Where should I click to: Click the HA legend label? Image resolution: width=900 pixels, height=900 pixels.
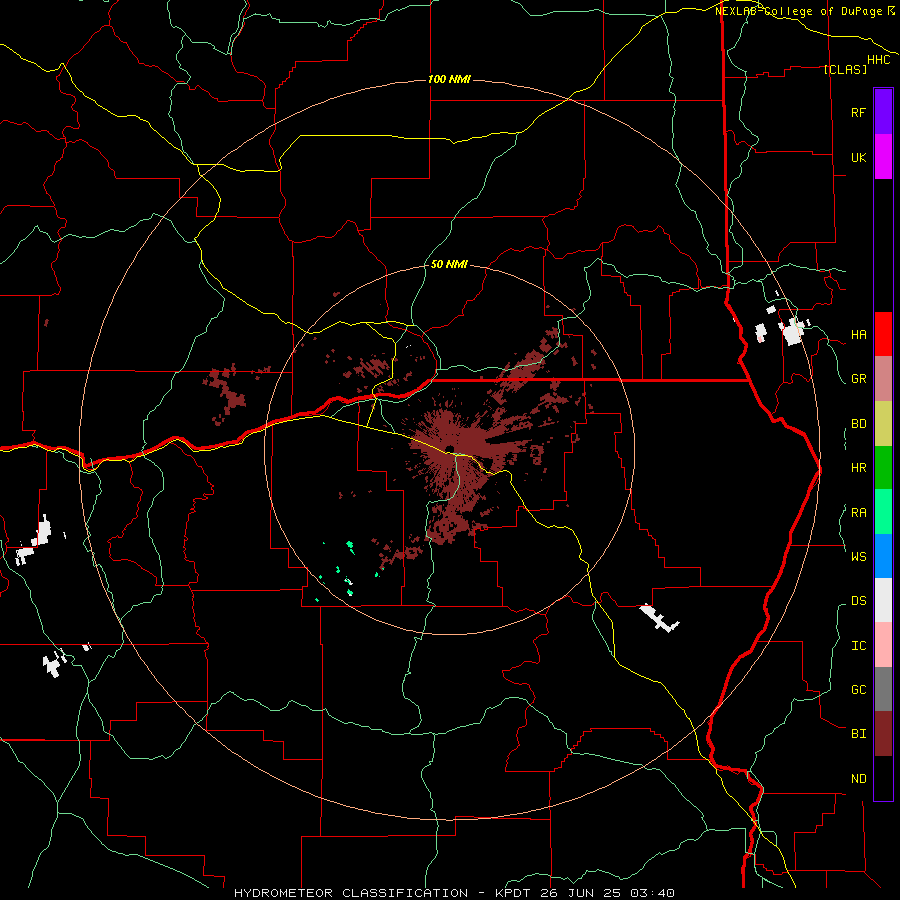click(858, 335)
